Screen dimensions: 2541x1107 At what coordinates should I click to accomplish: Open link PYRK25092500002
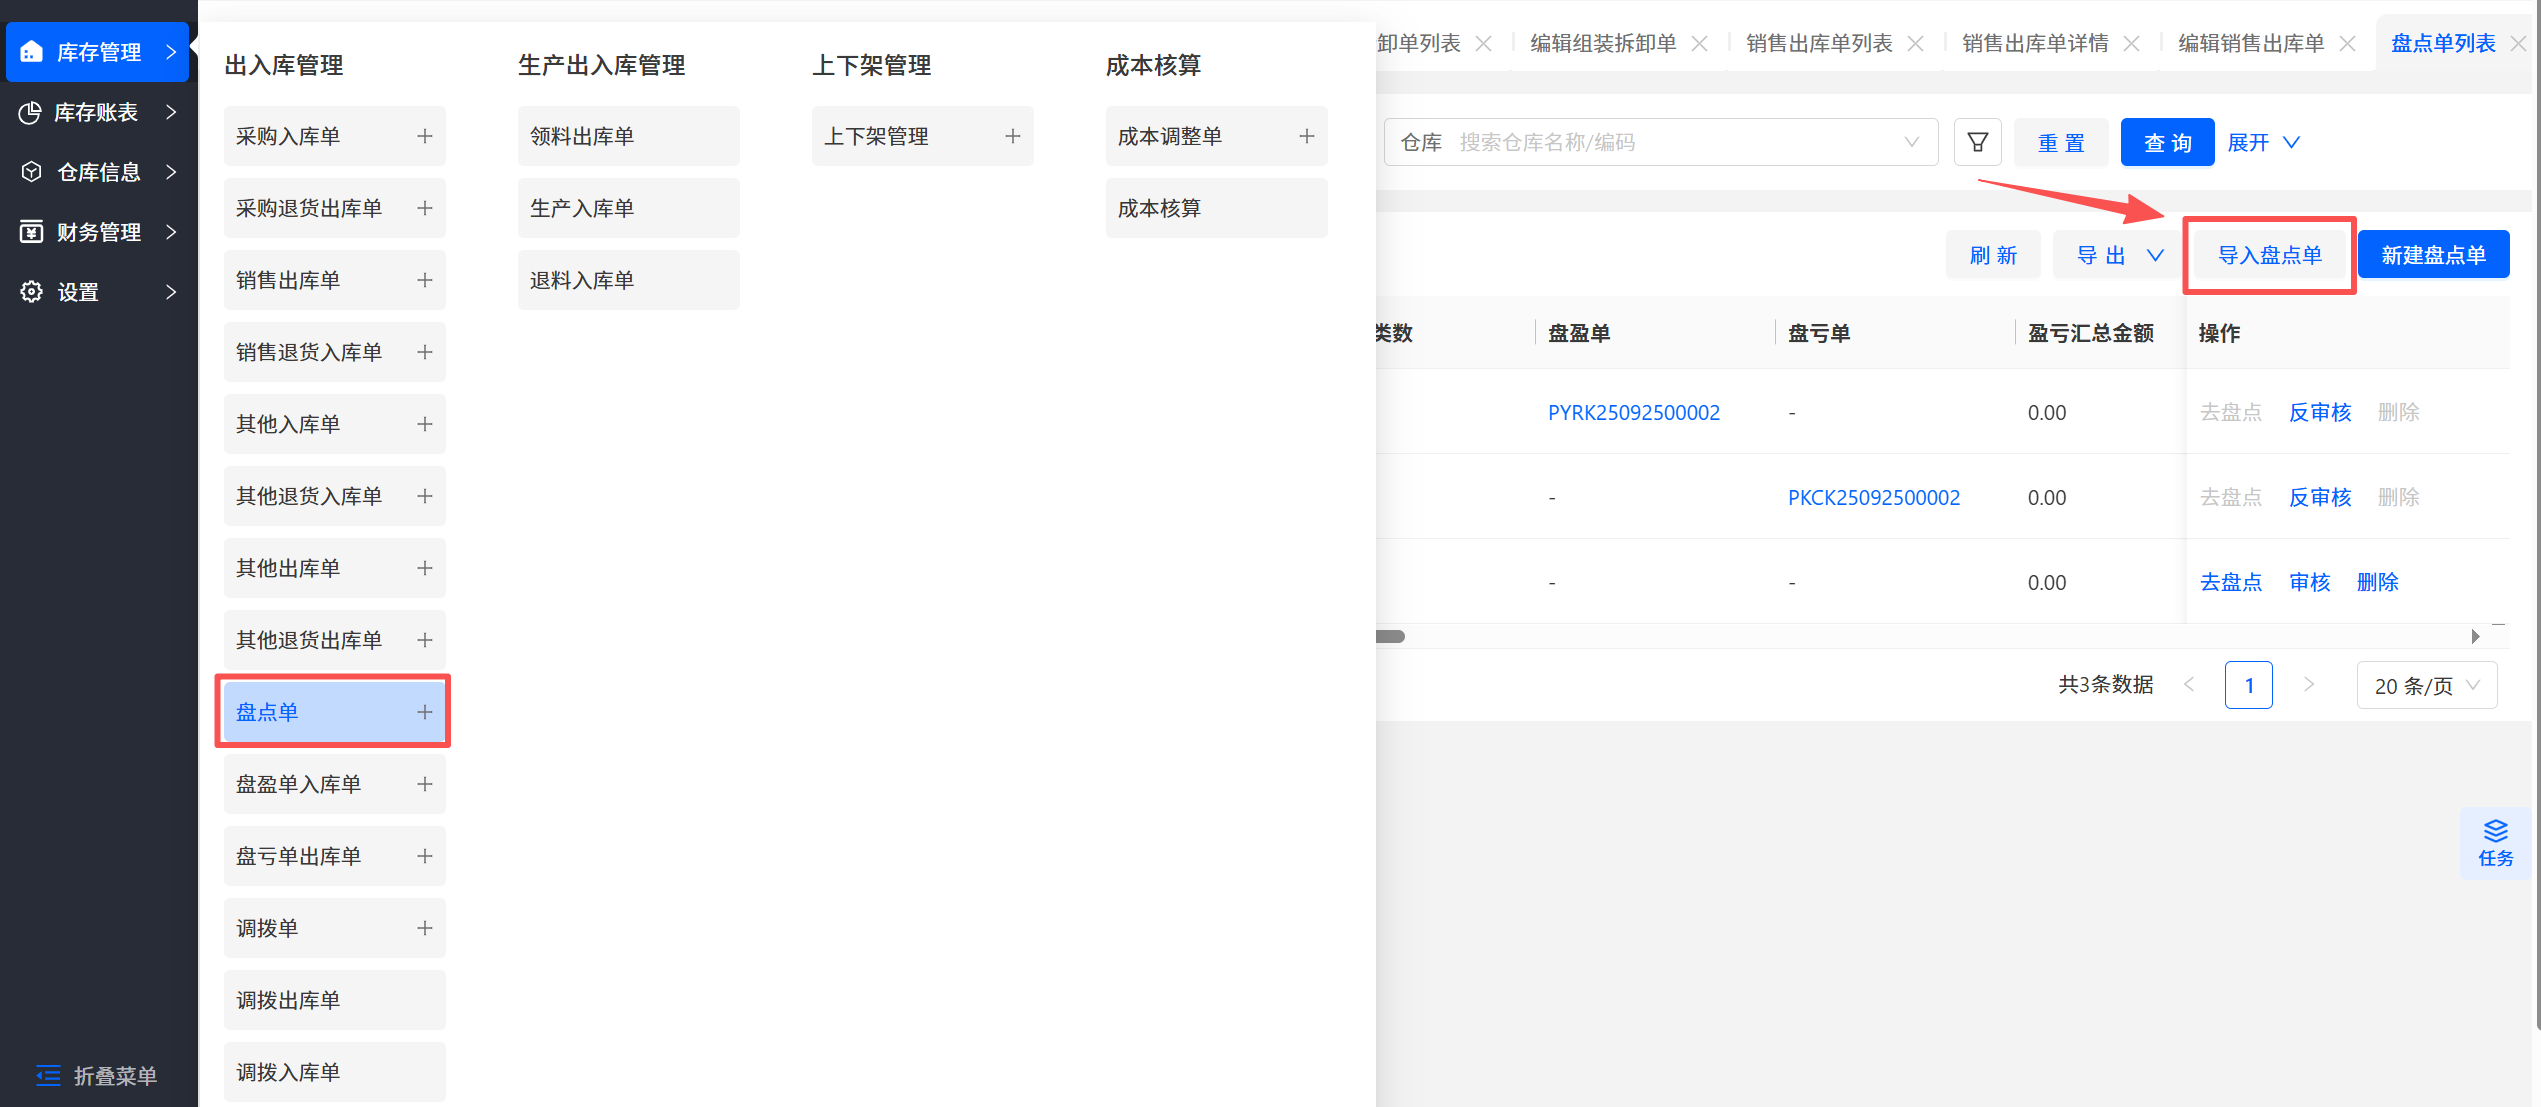1633,412
